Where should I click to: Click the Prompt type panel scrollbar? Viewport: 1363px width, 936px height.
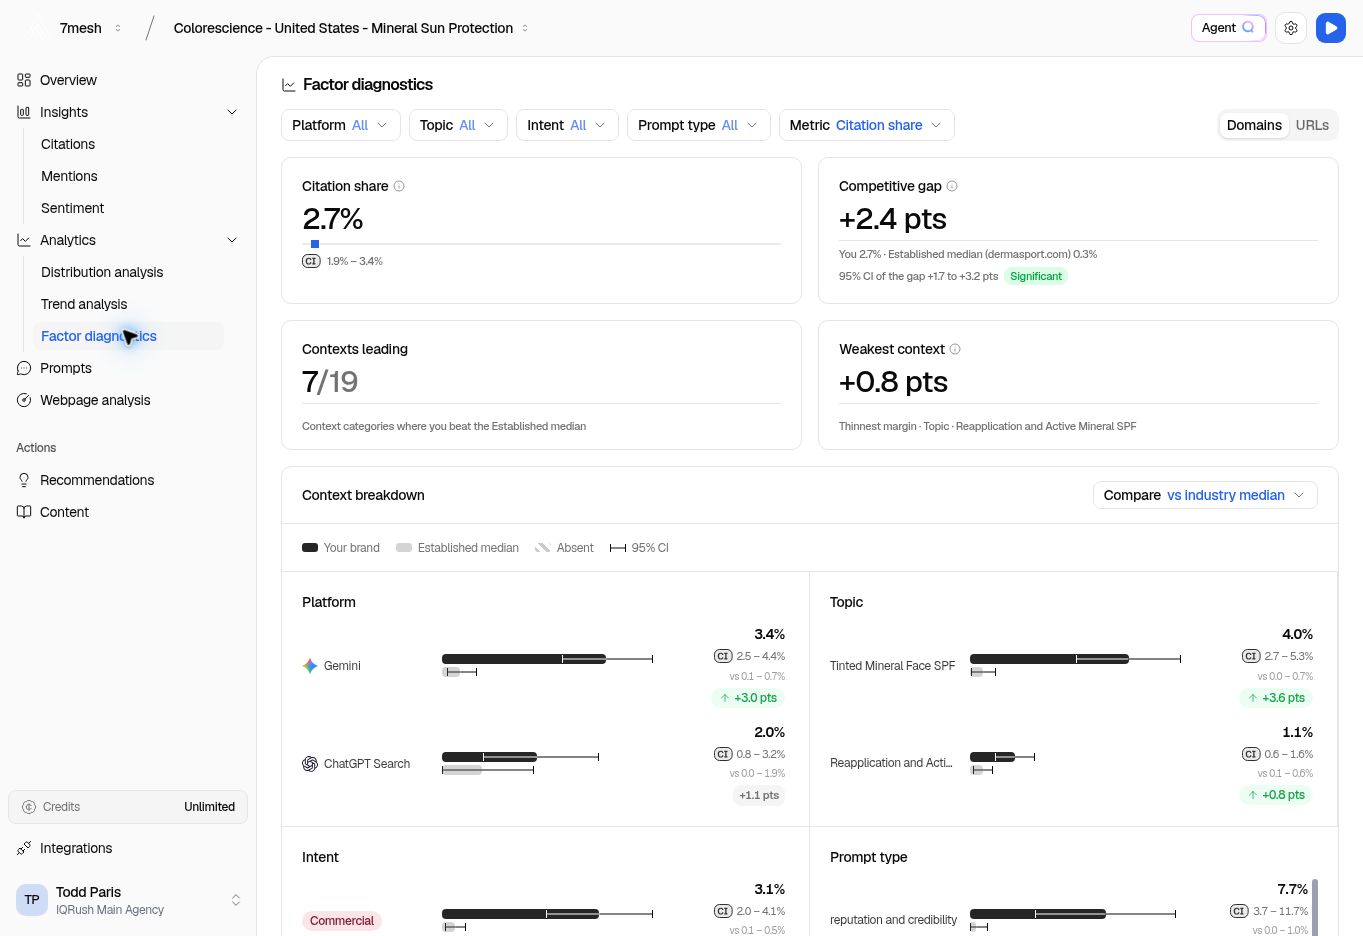(1315, 907)
